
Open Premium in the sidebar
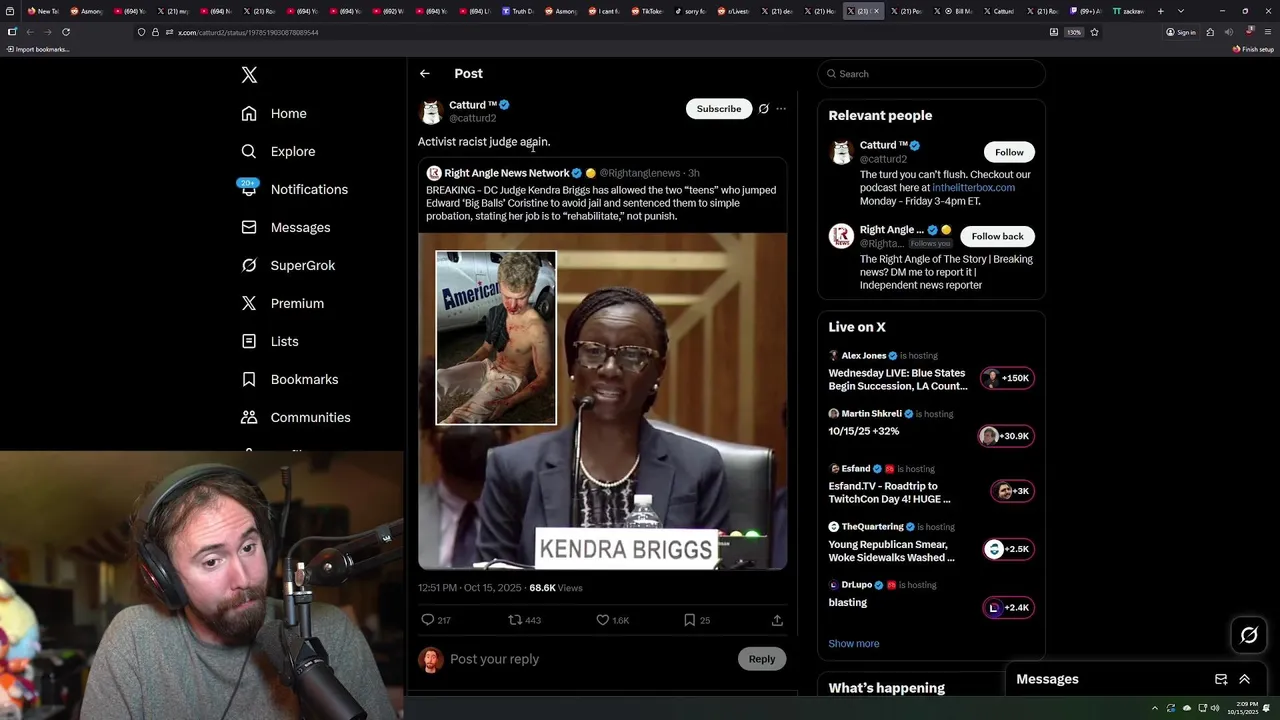pos(282,304)
